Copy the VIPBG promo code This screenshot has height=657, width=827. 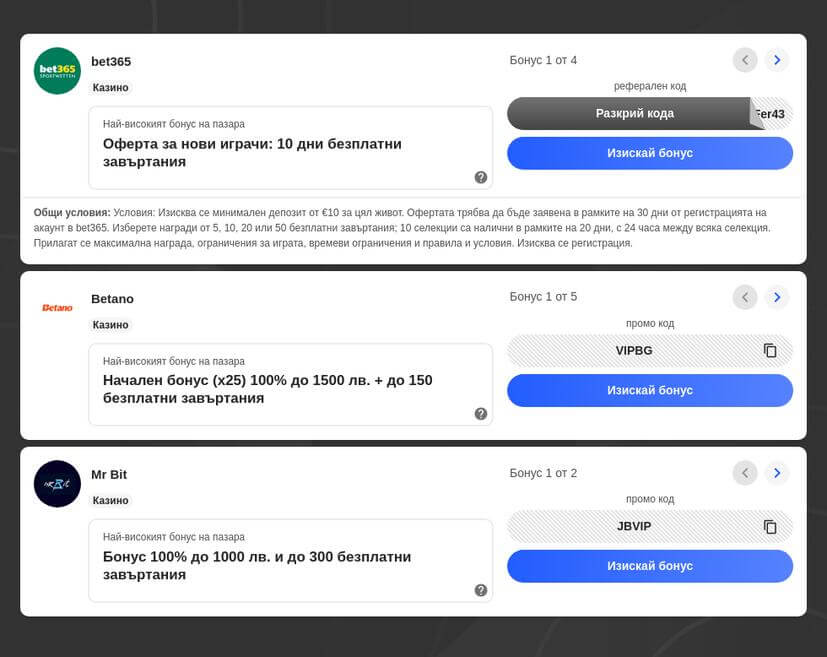click(x=770, y=351)
